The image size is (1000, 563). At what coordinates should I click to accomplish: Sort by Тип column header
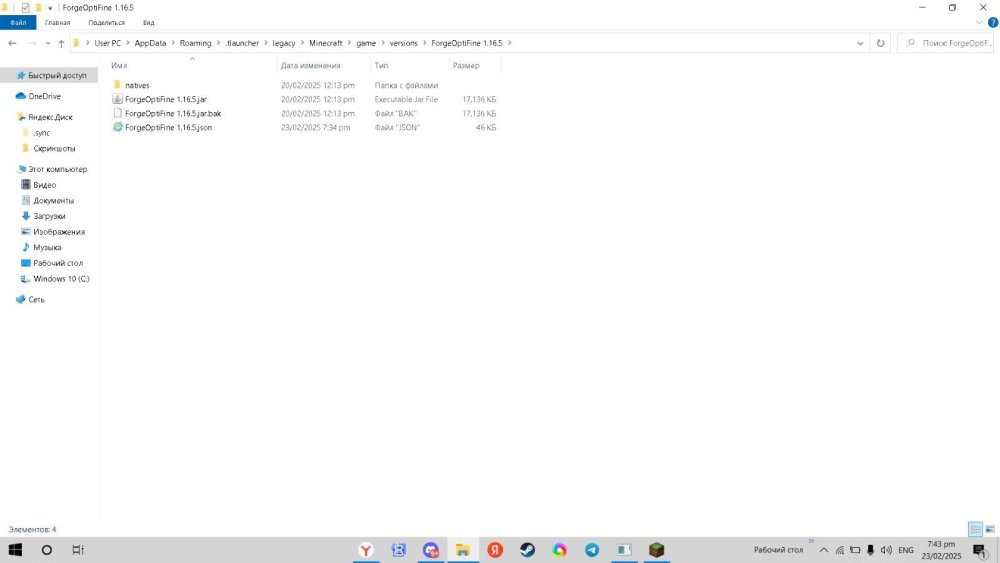pos(381,66)
